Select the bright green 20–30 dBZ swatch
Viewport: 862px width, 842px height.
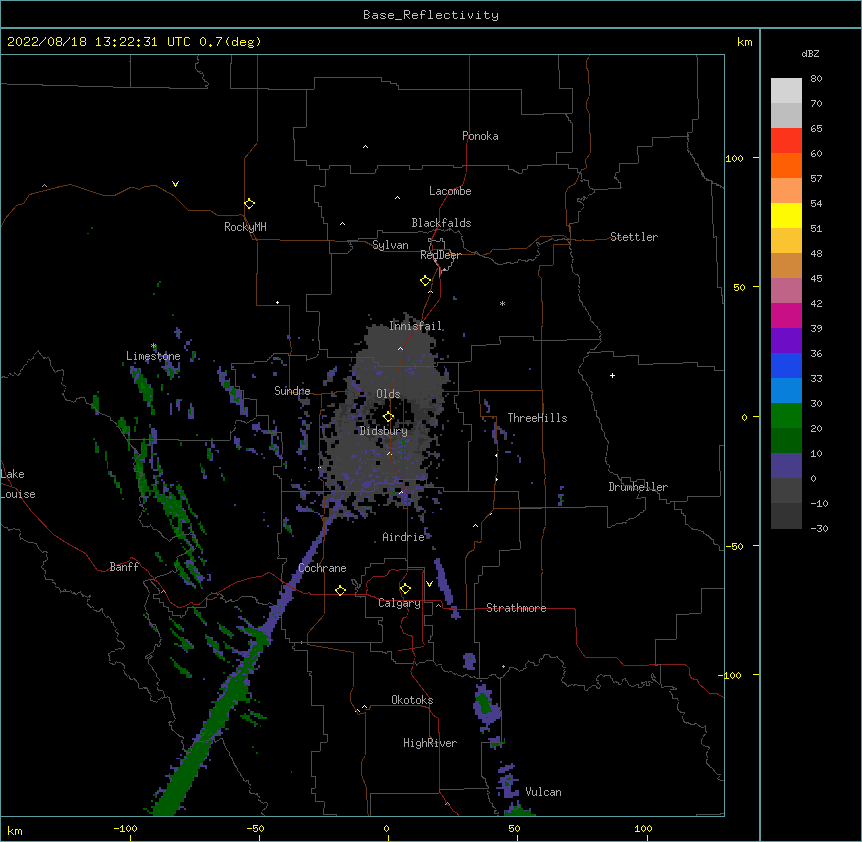pyautogui.click(x=786, y=416)
